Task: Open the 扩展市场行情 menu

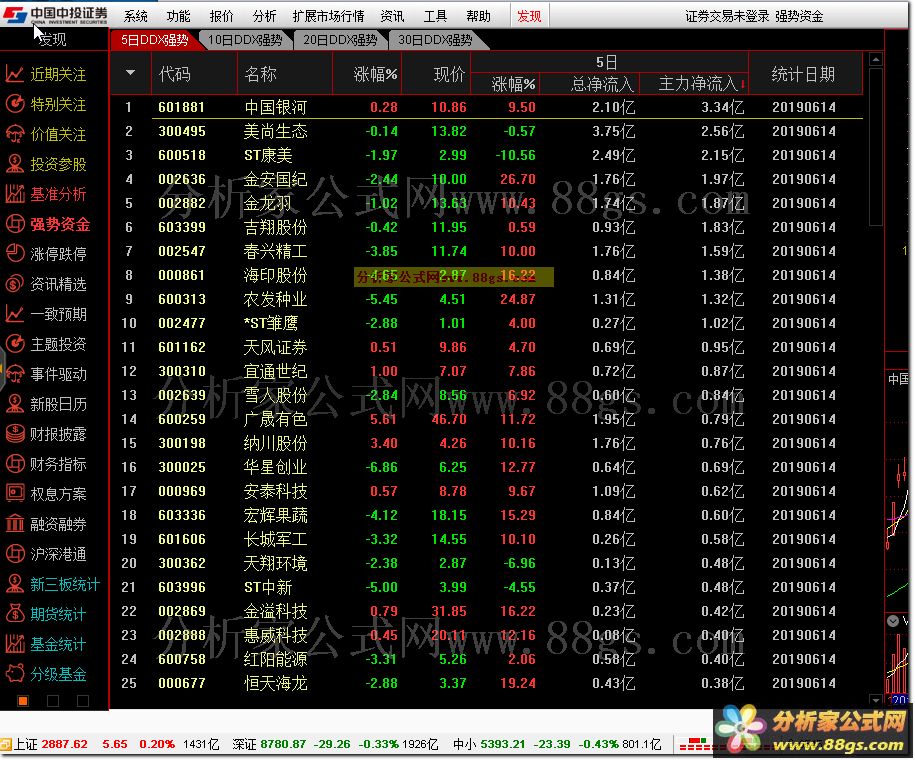Action: pos(328,16)
